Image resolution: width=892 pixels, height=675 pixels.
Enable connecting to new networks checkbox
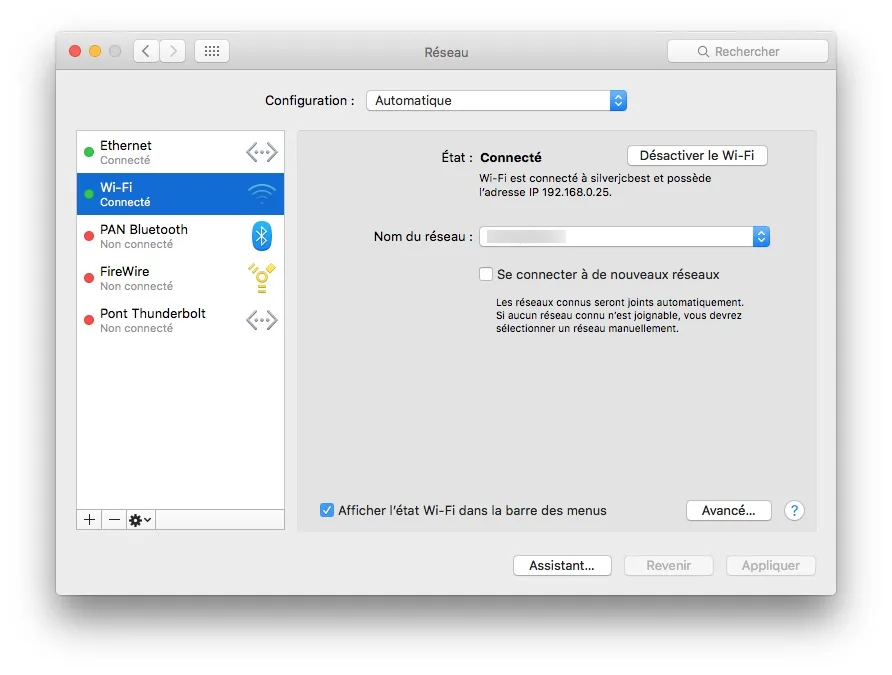coord(486,274)
